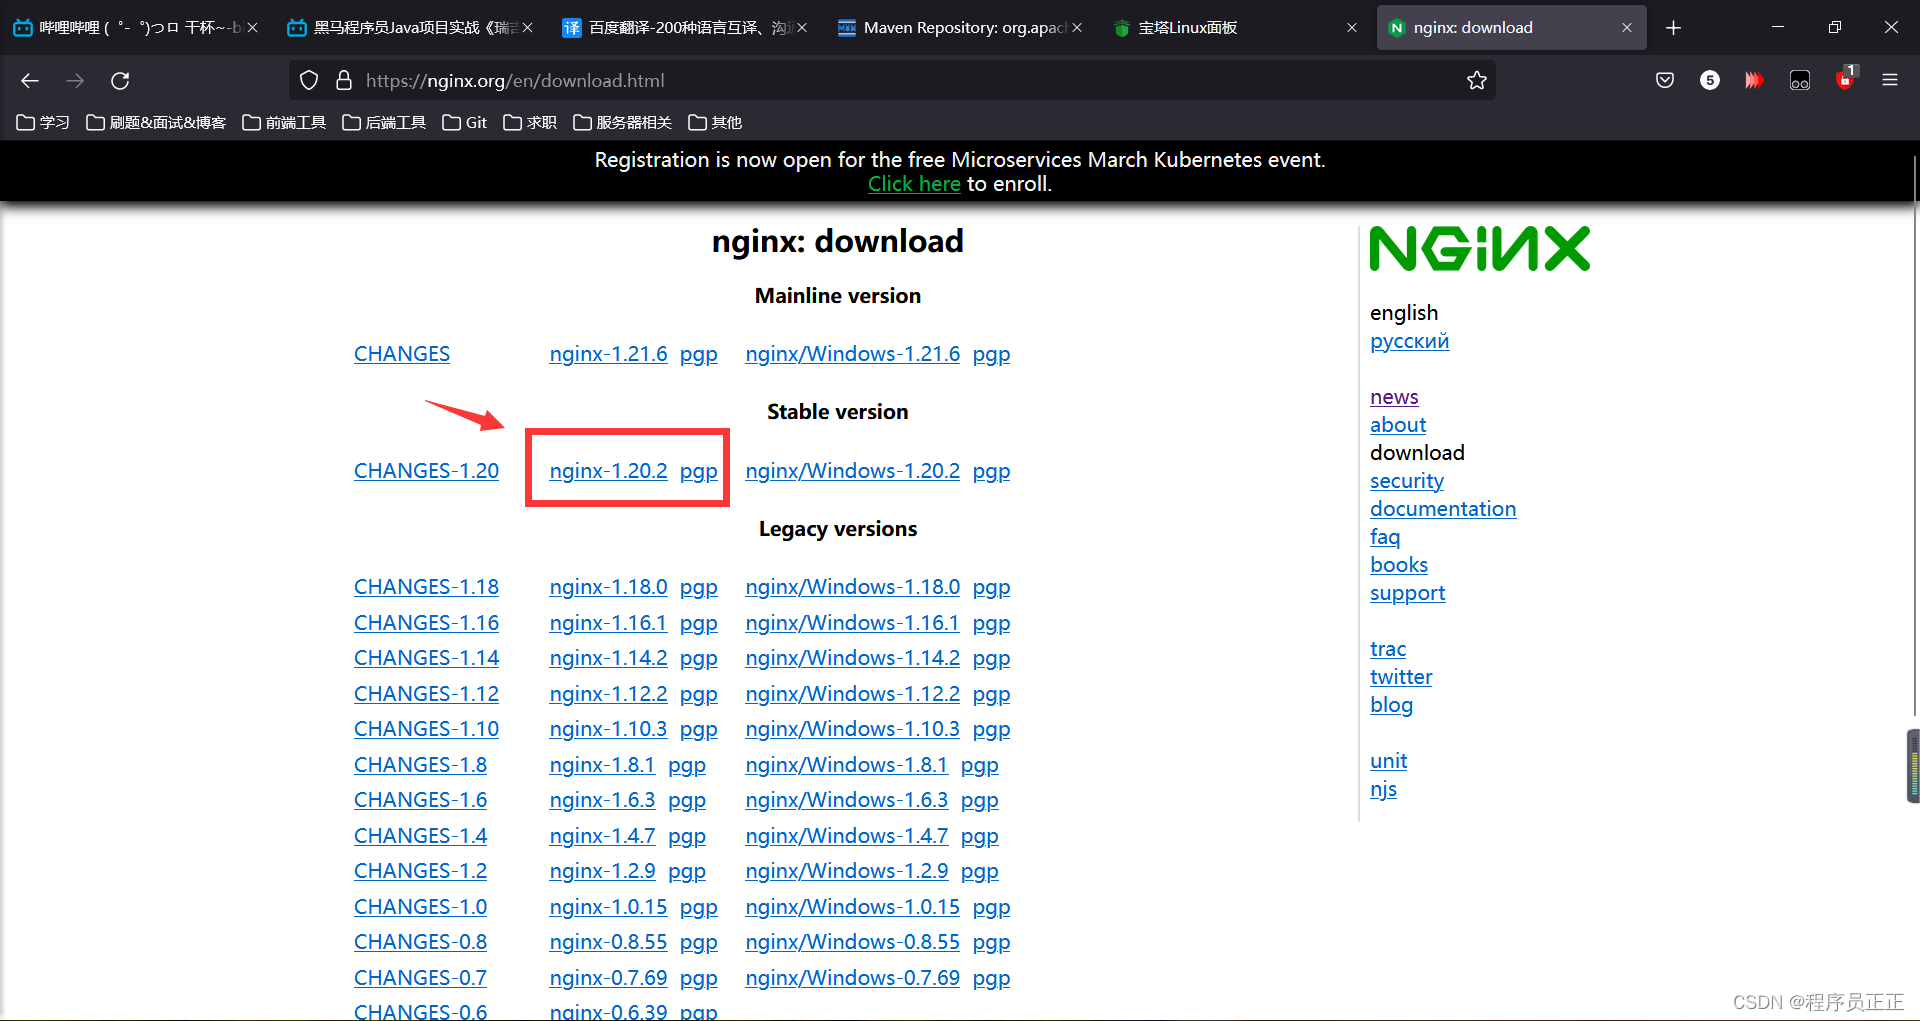This screenshot has width=1920, height=1021.
Task: Open site security shield icon
Action: point(309,81)
